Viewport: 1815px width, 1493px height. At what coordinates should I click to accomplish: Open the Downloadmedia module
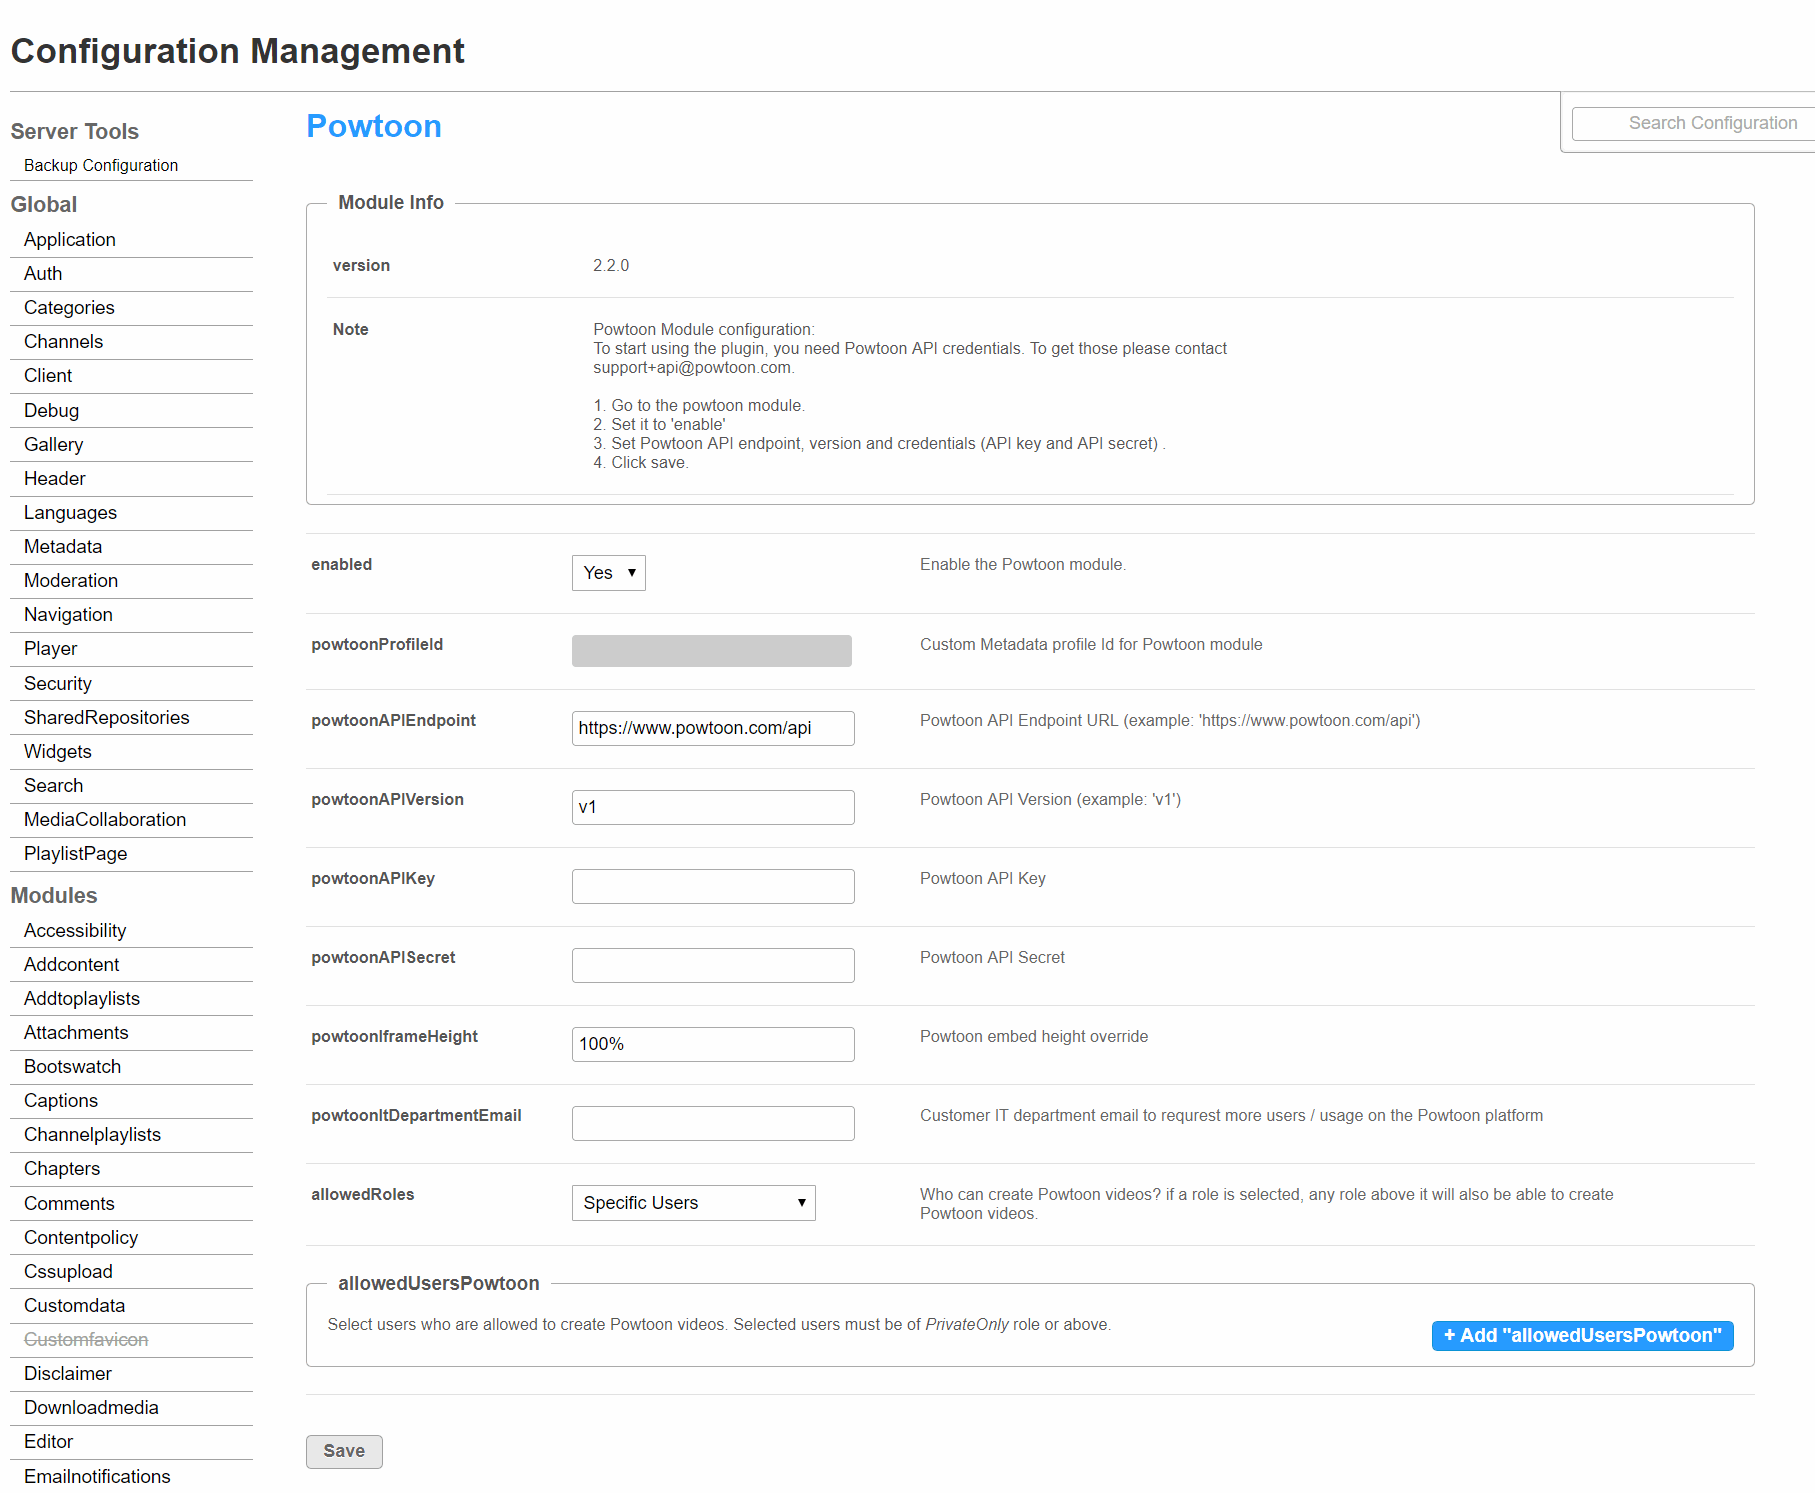click(91, 1408)
